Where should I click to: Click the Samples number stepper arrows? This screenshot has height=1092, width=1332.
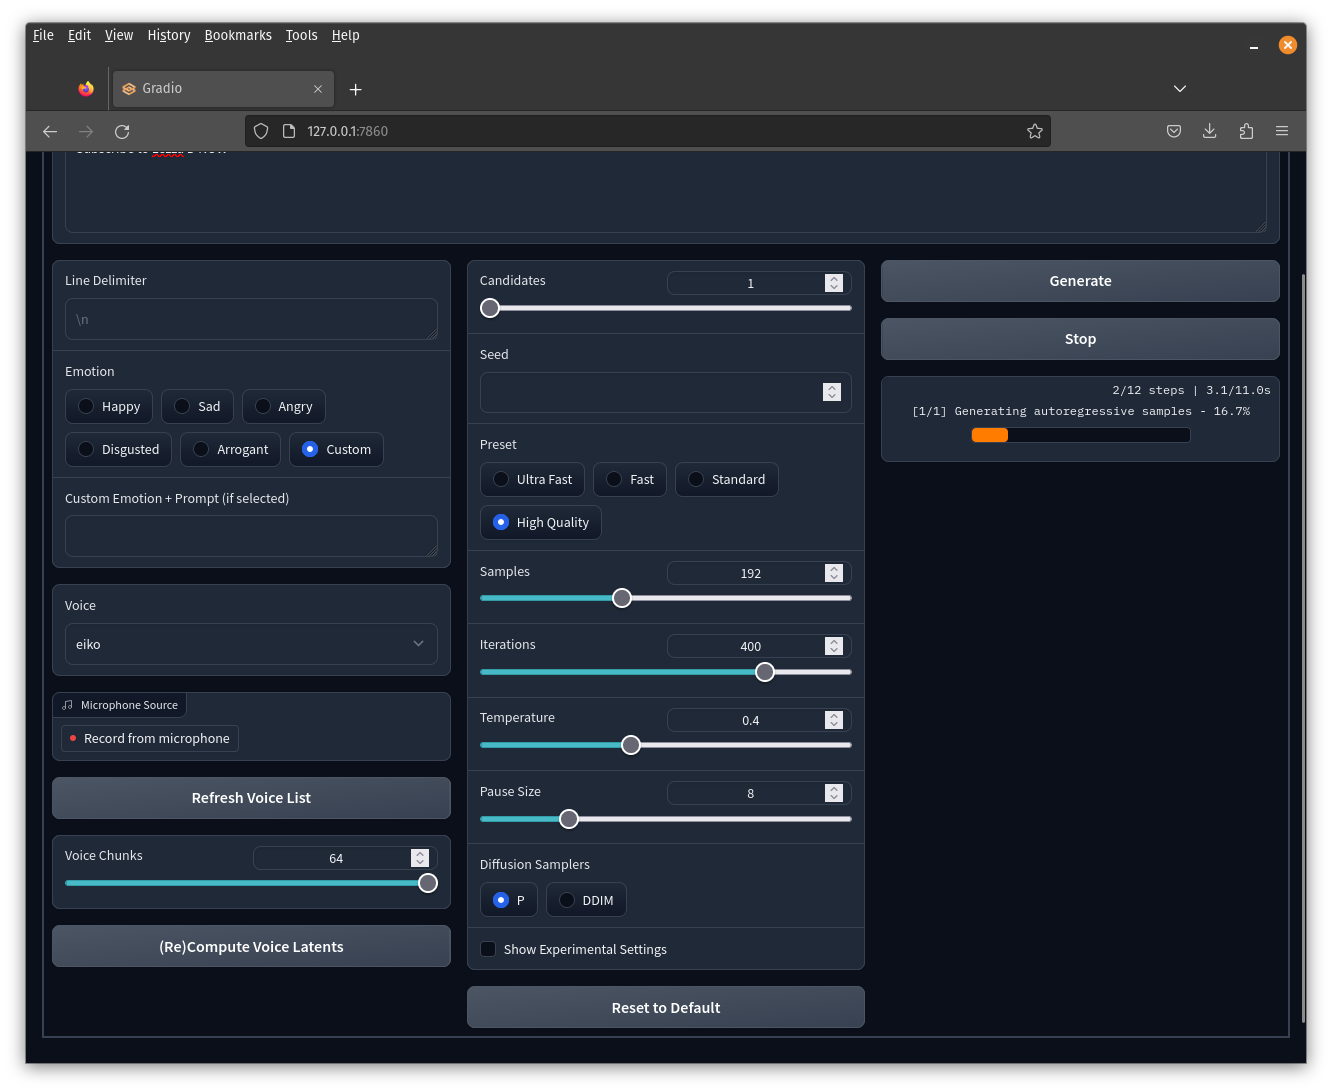(x=834, y=573)
